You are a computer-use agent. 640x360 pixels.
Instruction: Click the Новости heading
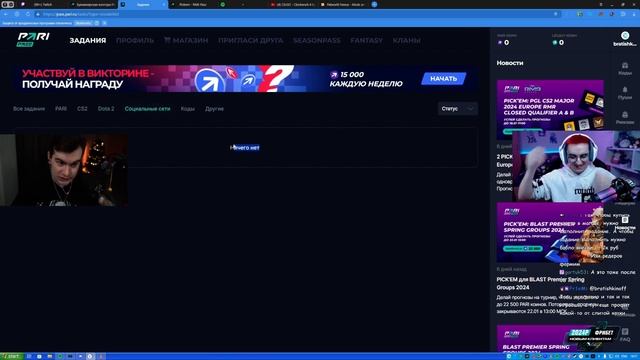pos(510,63)
